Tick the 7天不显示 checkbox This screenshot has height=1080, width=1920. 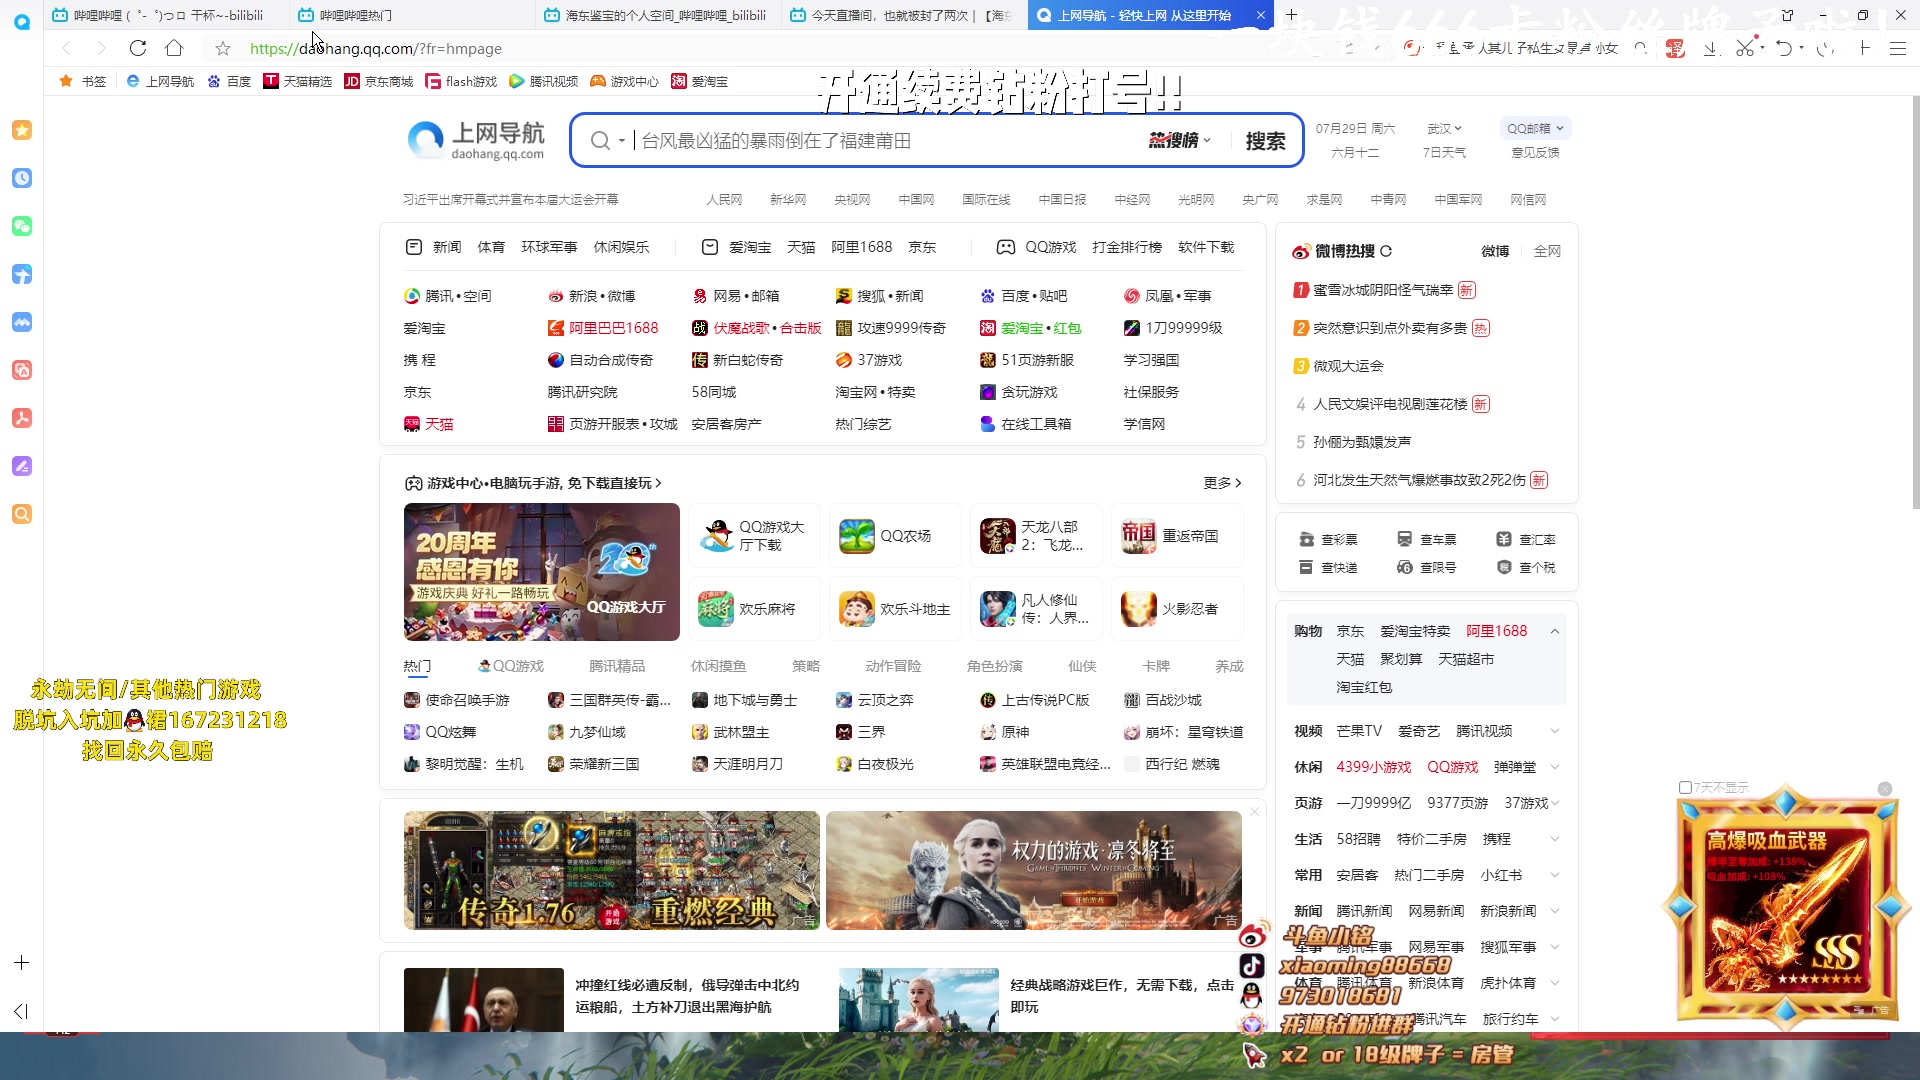click(x=1685, y=787)
